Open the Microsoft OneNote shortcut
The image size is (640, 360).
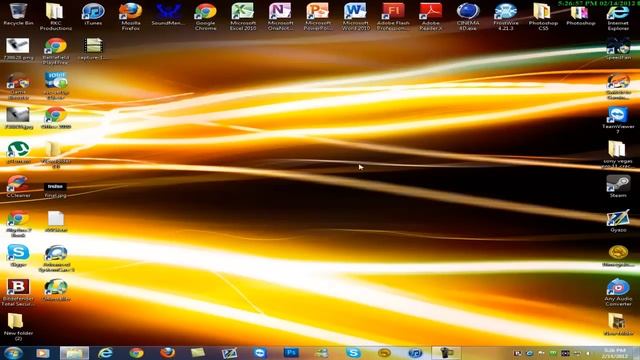pos(280,16)
